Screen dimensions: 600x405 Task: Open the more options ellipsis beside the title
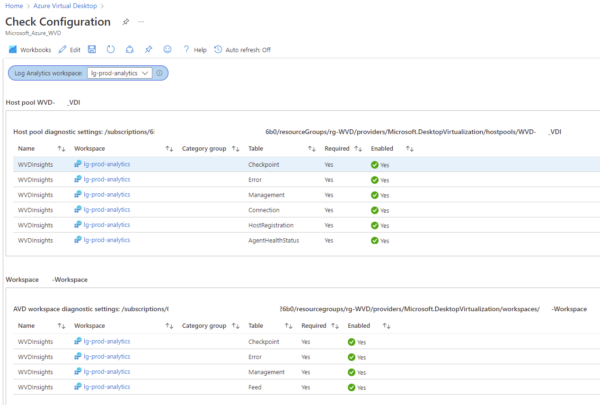141,22
